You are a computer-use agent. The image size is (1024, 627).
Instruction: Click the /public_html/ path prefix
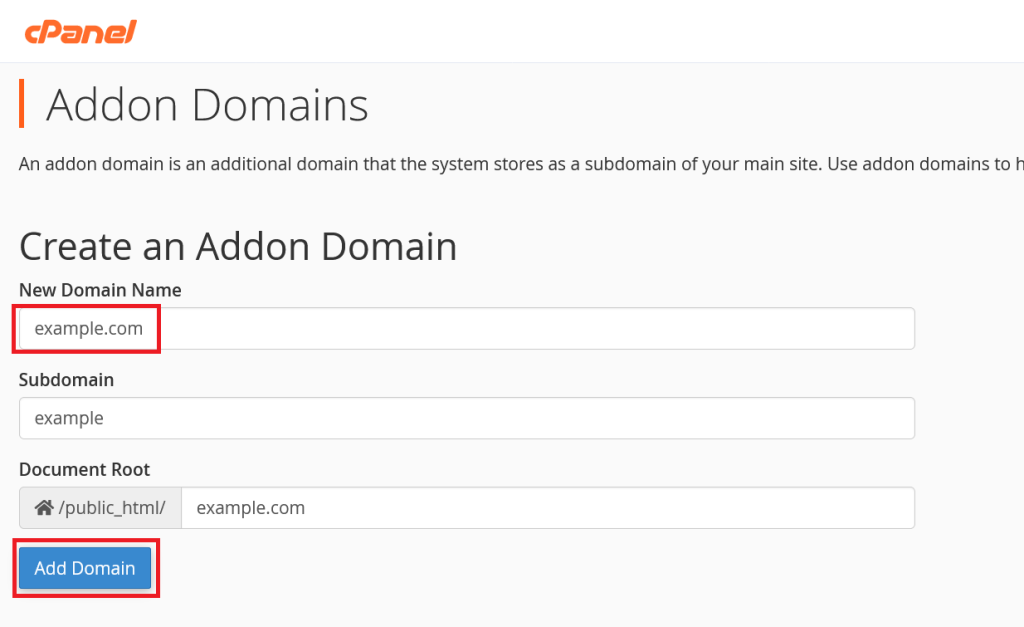[112, 508]
